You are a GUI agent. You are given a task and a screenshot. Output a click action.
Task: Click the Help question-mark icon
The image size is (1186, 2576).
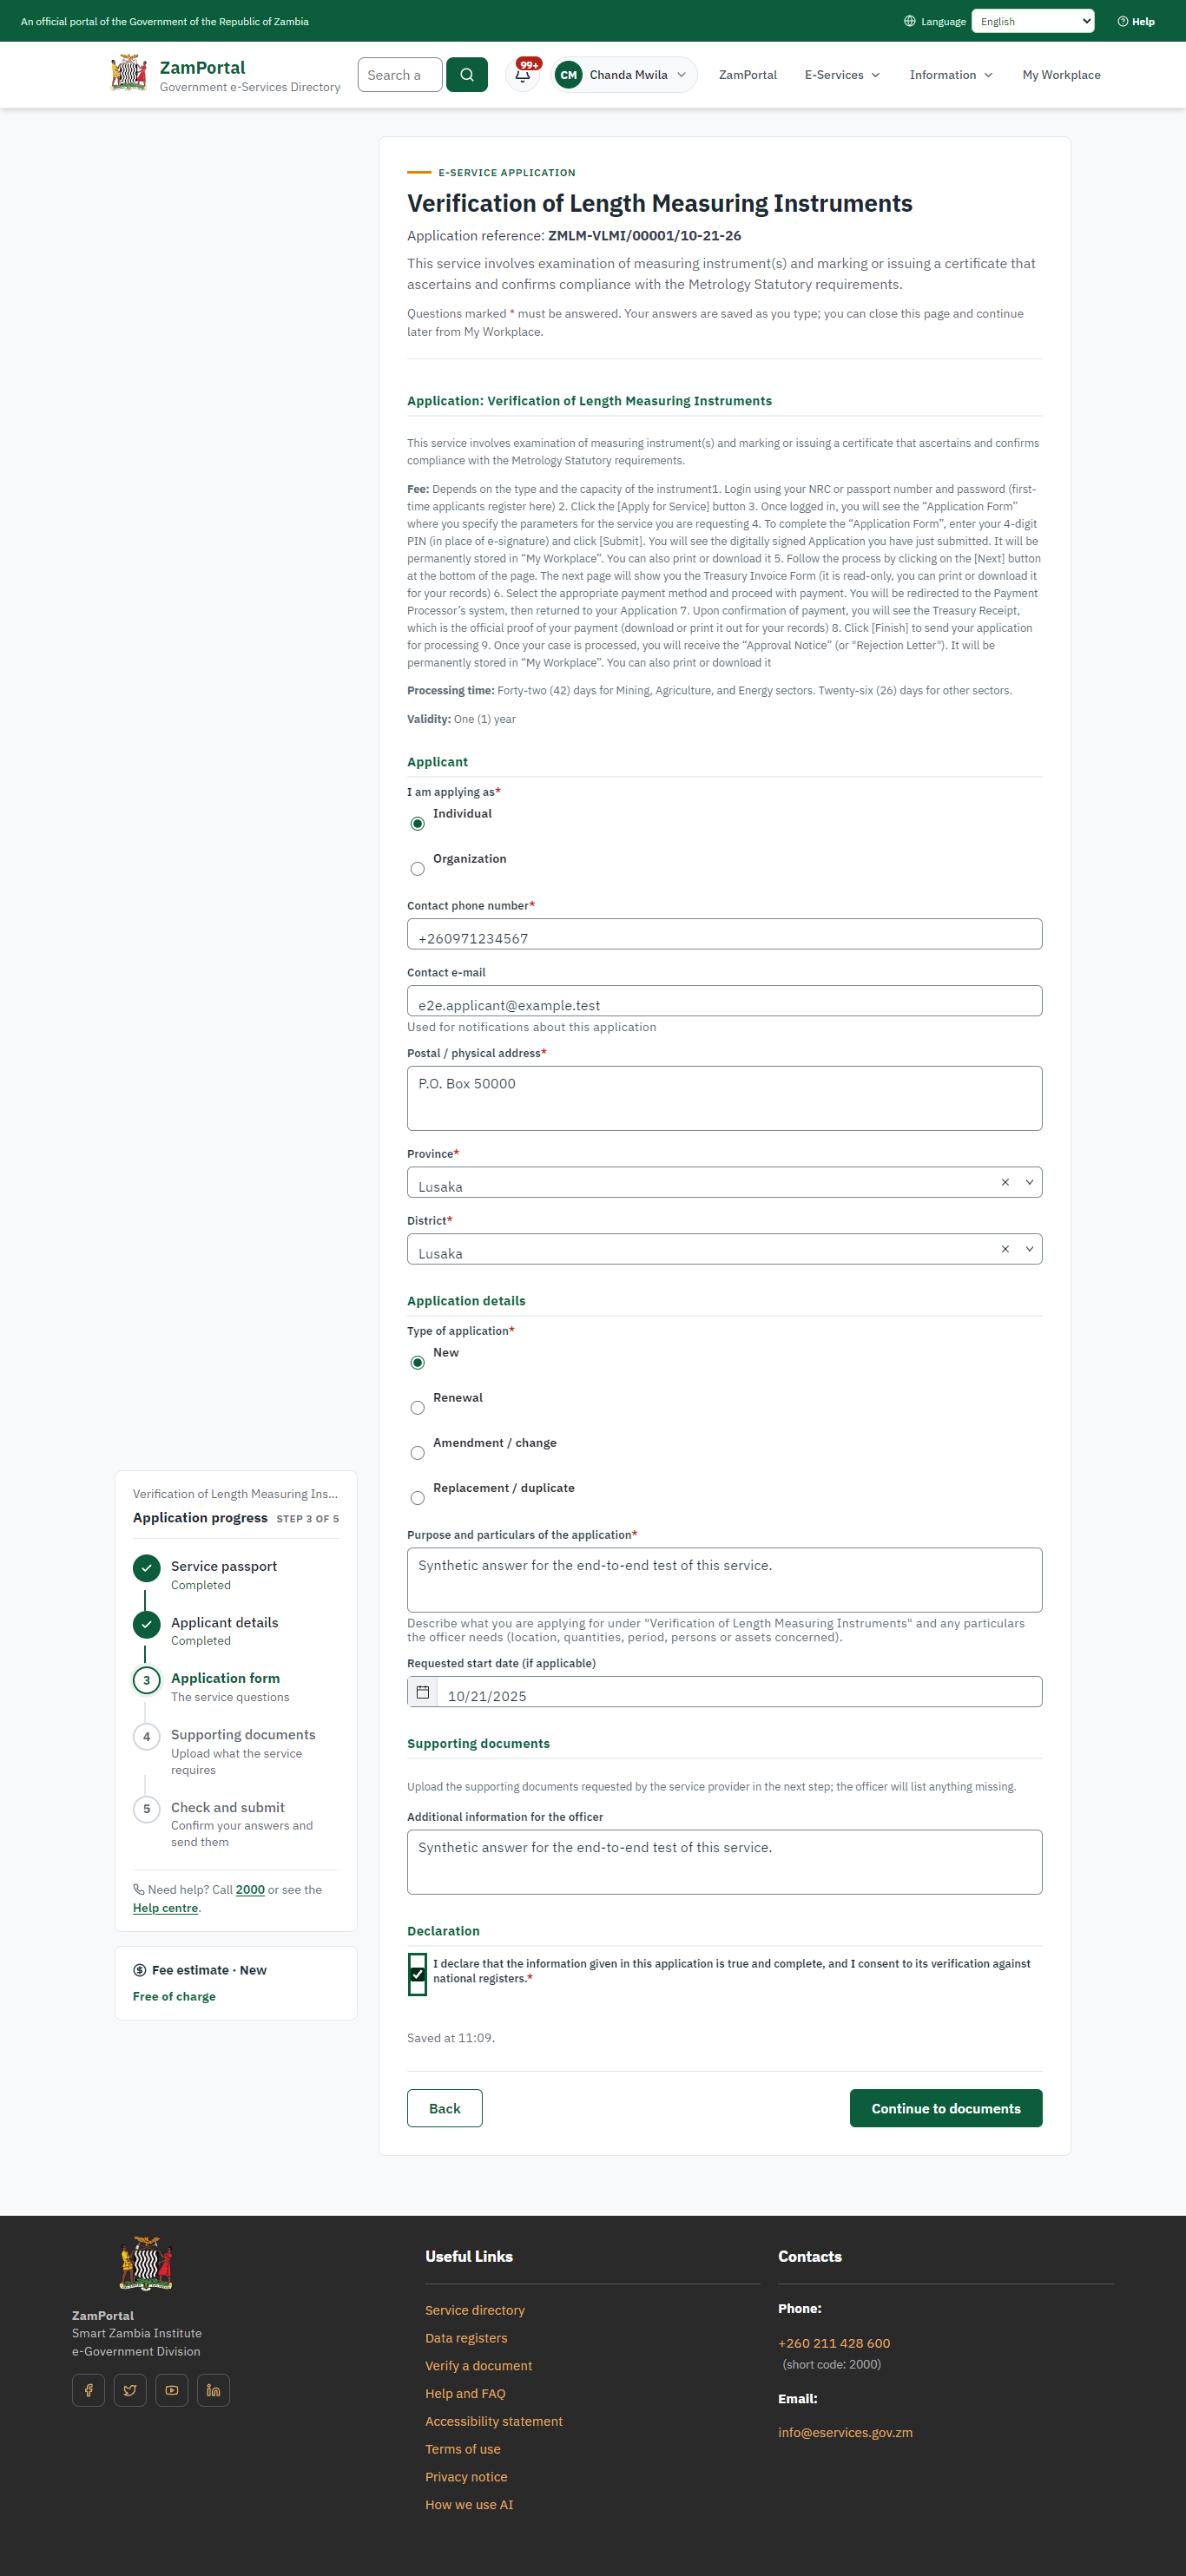pyautogui.click(x=1123, y=21)
